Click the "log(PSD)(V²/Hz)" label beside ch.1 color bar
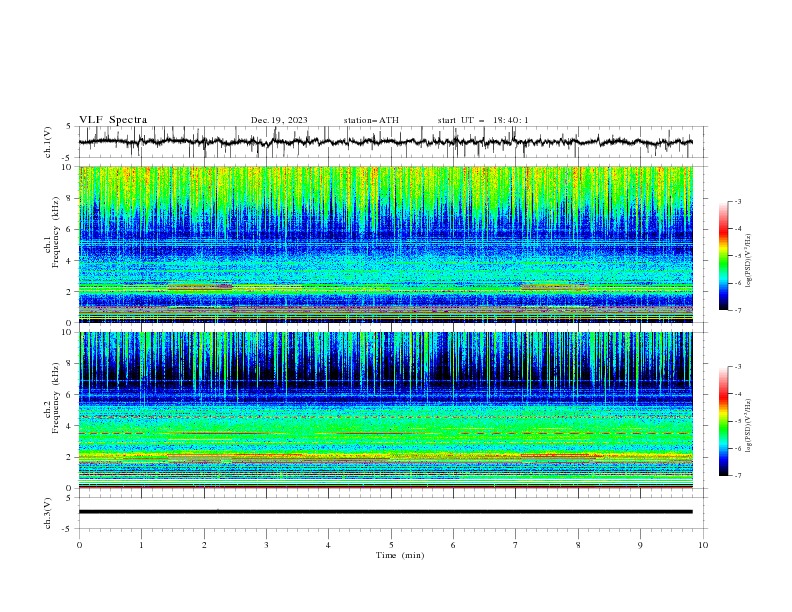Viewport: 792px width, 612px height. point(748,261)
